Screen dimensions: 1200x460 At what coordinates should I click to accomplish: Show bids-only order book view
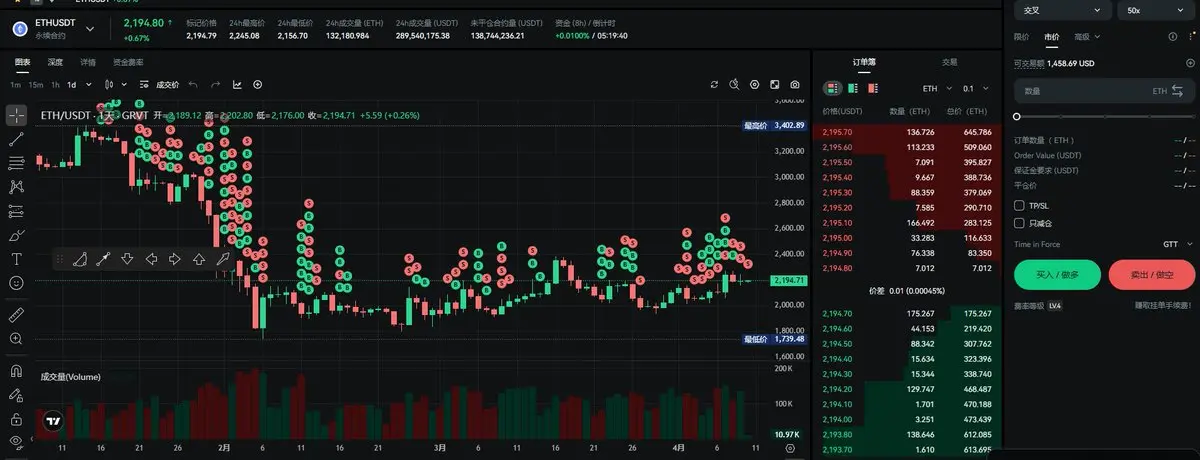(854, 88)
